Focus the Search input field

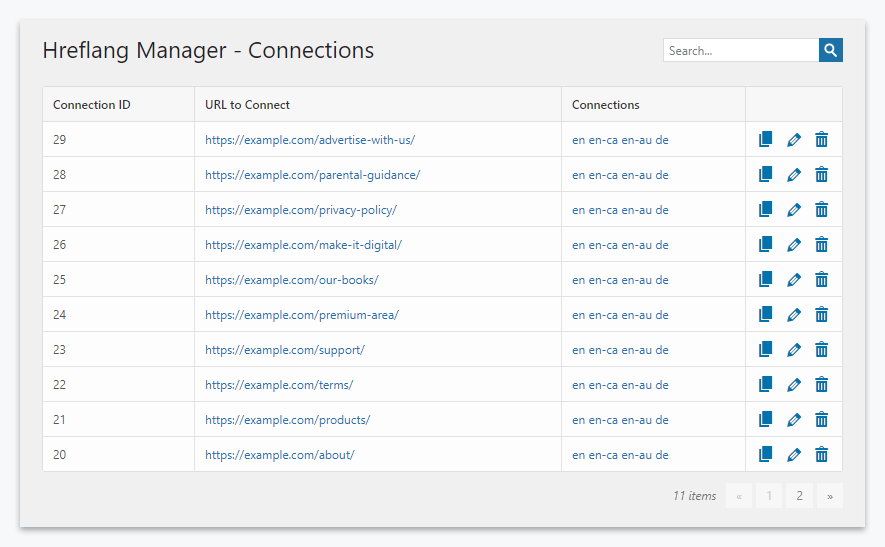740,50
